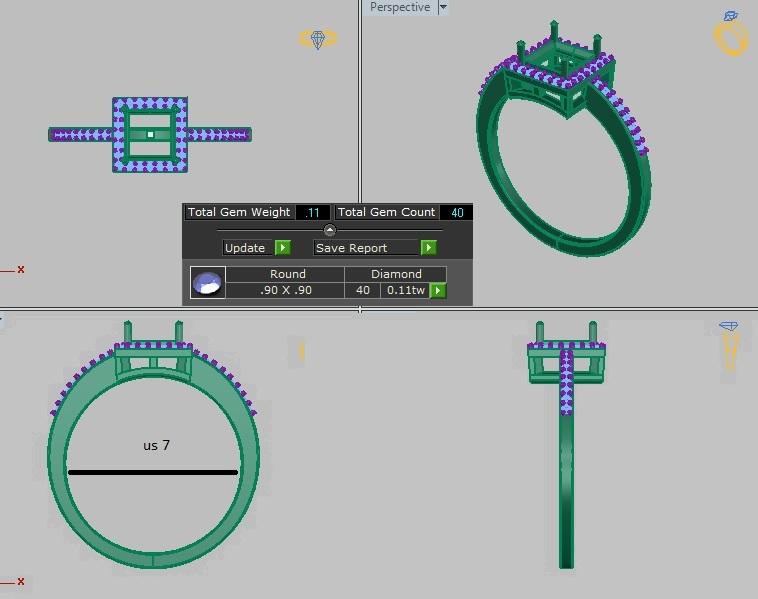
Task: Click the Perspective viewport label
Action: click(x=400, y=7)
